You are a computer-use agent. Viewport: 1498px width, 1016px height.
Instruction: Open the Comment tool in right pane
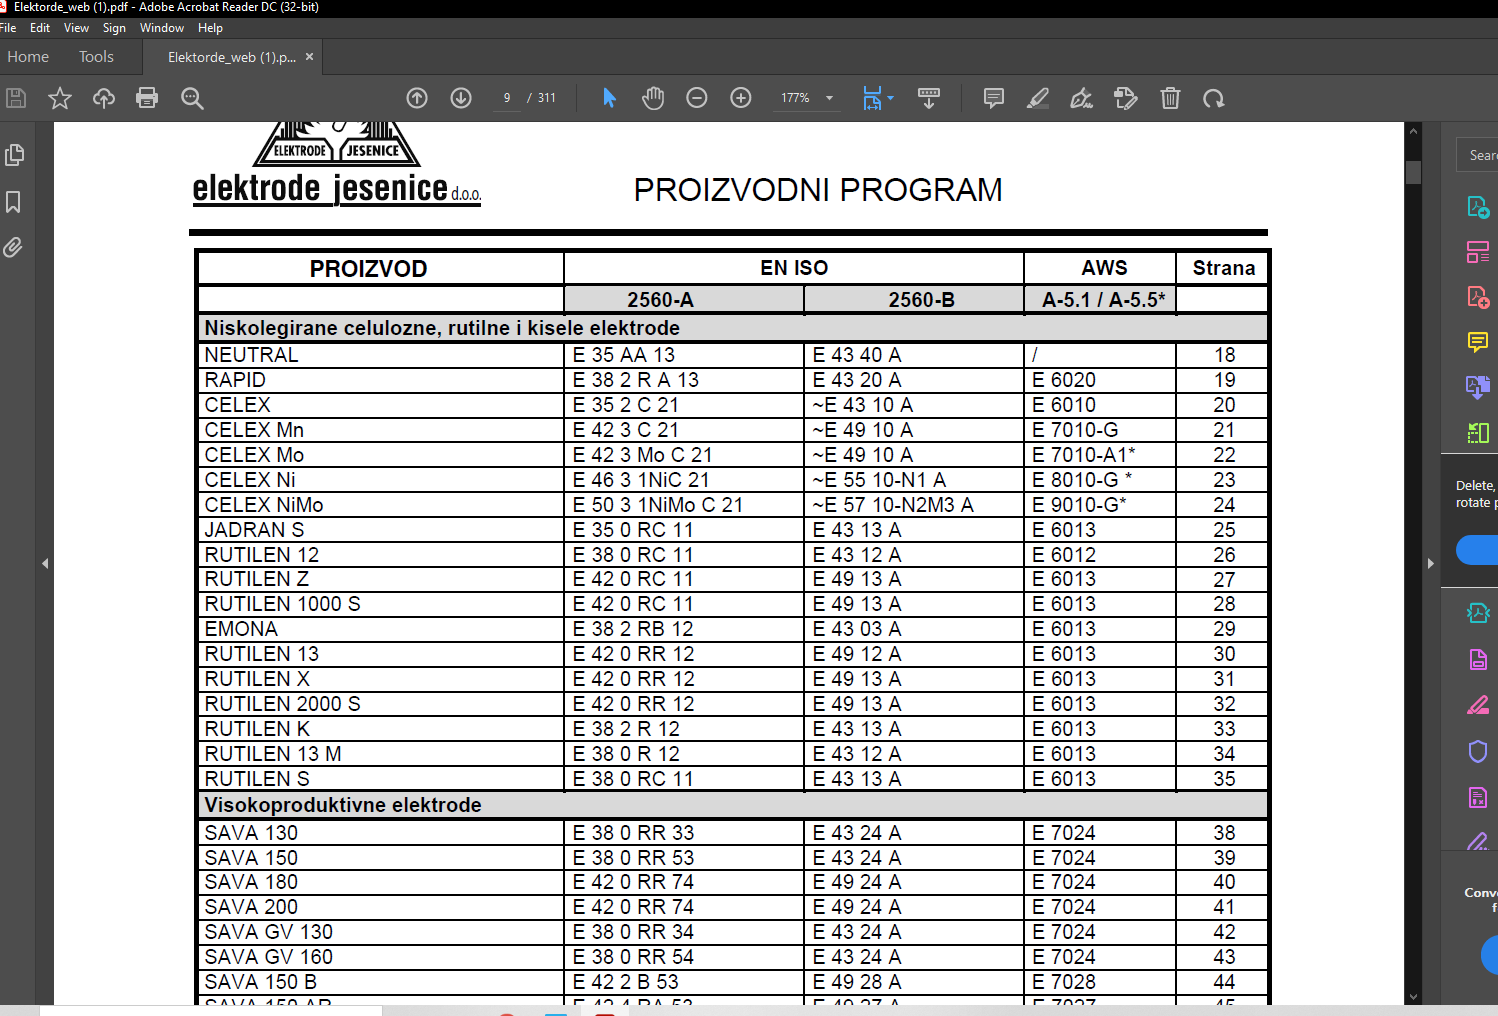click(x=1478, y=342)
